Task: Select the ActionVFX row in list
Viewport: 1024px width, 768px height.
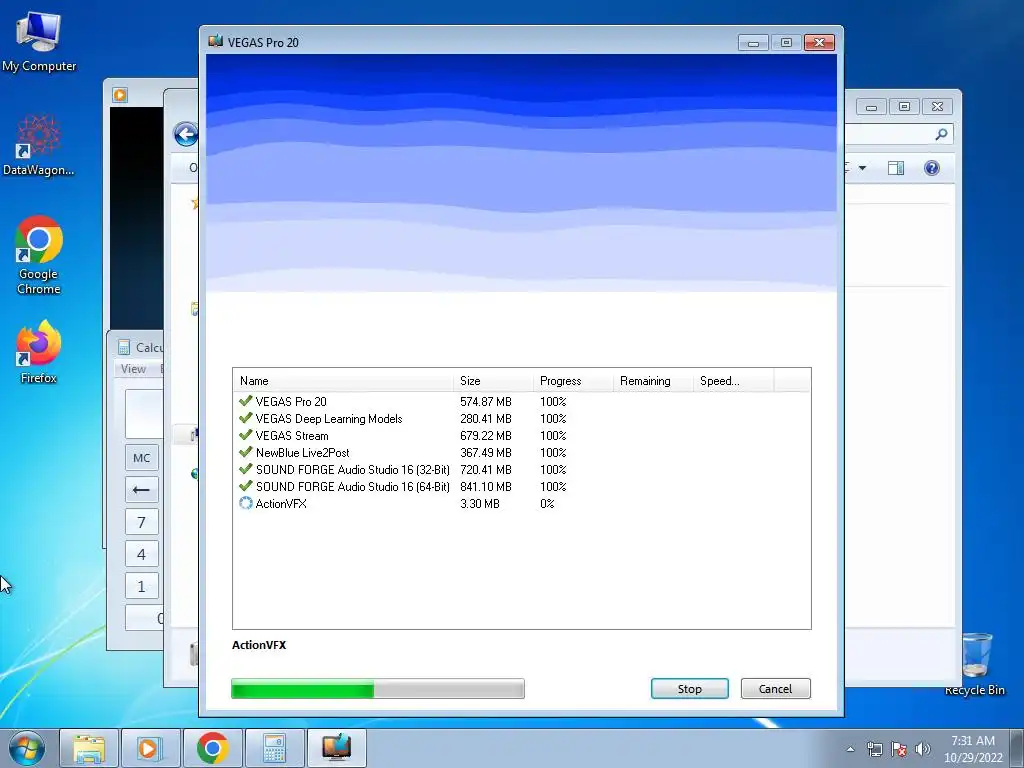Action: coord(521,504)
